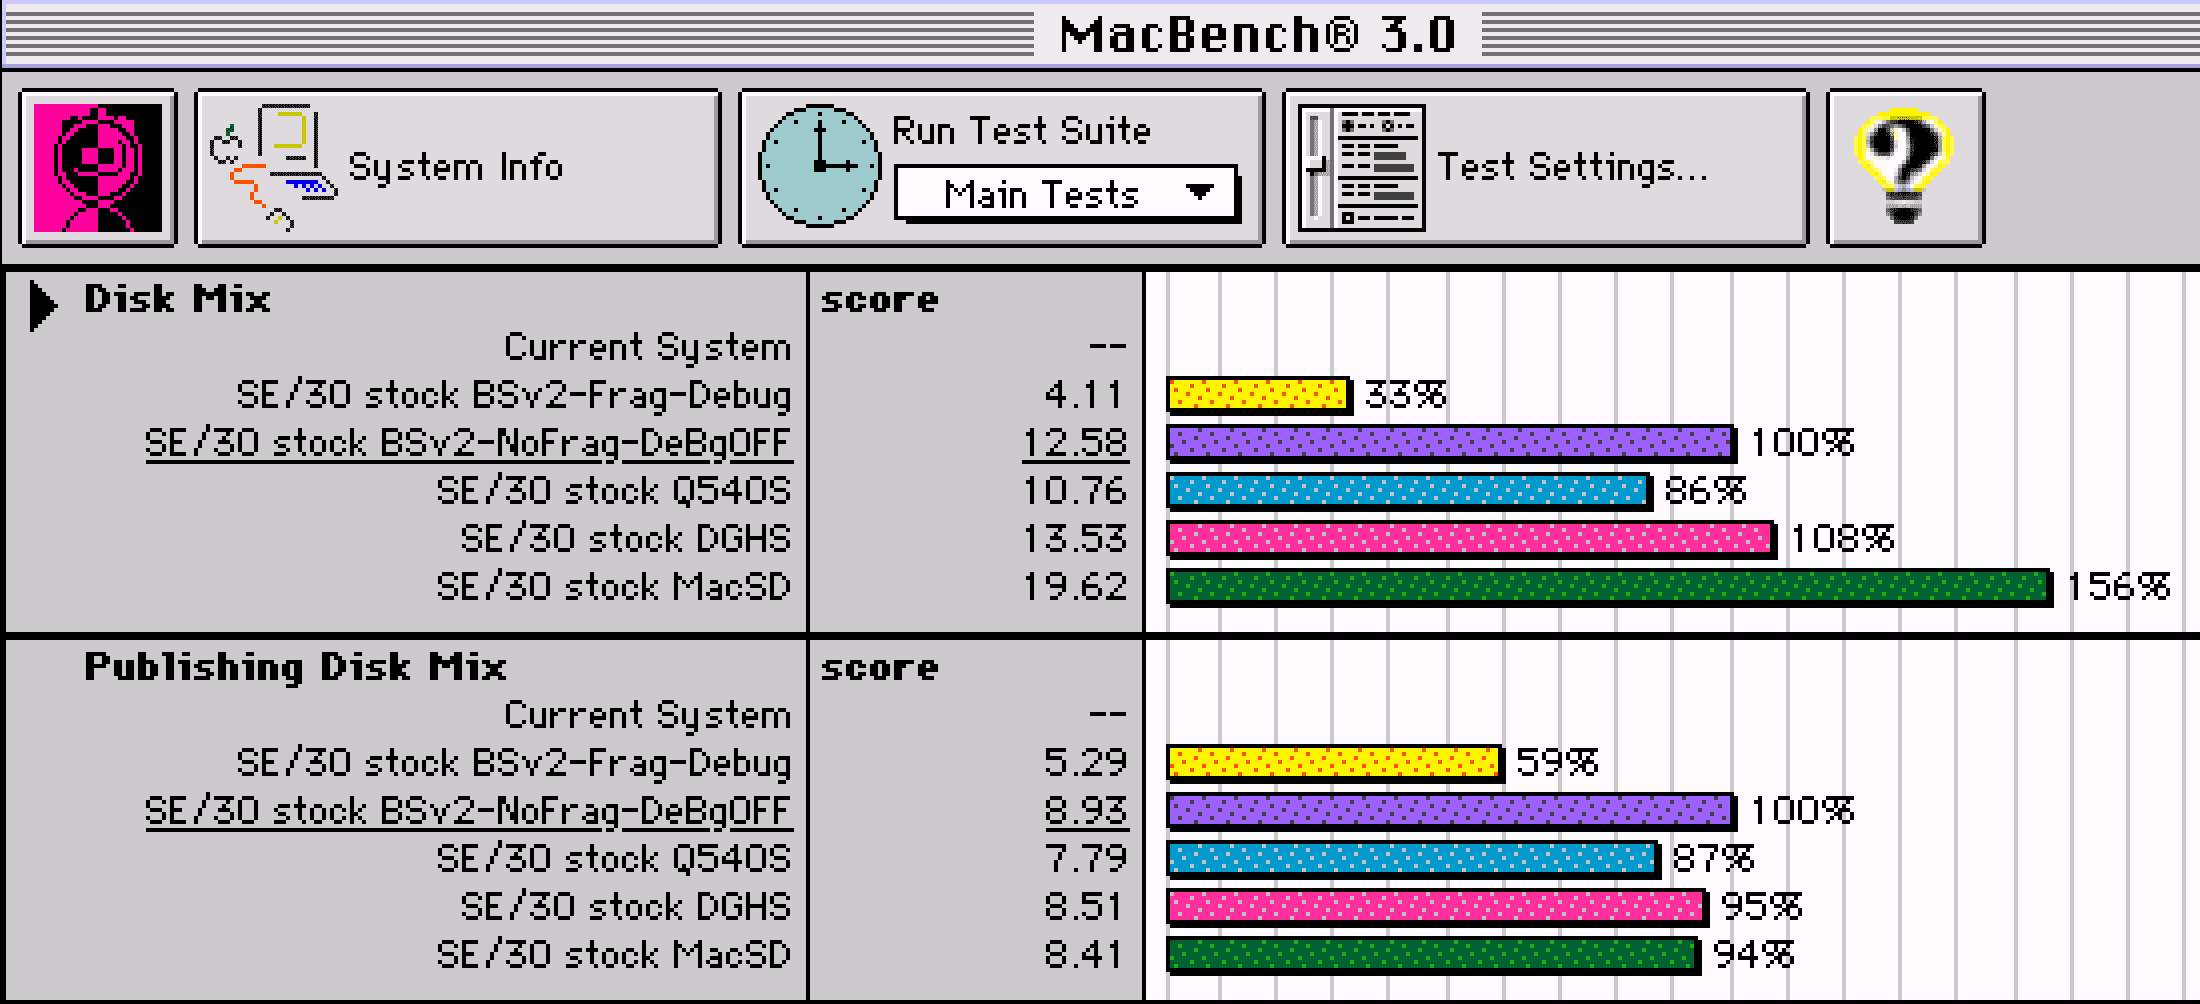Click the green 94% bar in Publishing Disk Mix
2200x1004 pixels.
1434,955
